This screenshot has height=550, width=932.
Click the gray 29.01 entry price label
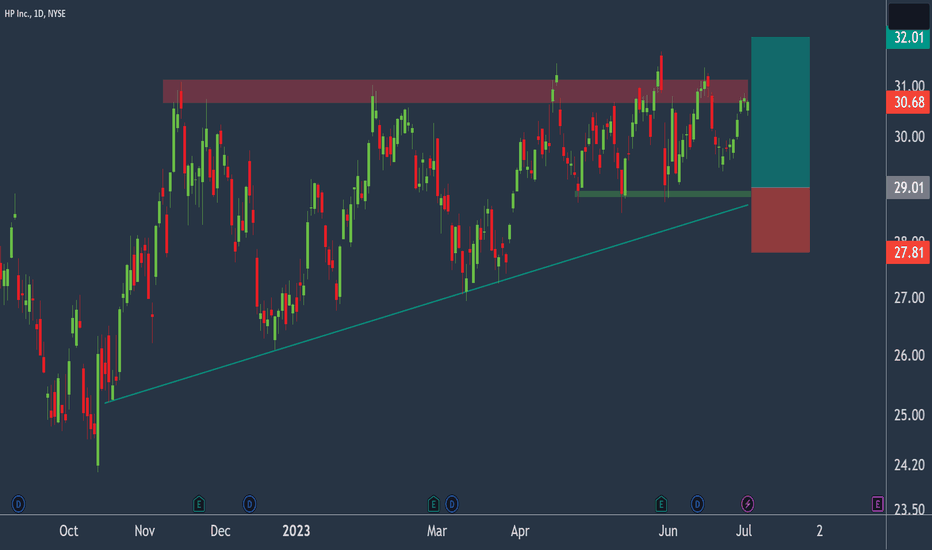click(908, 188)
